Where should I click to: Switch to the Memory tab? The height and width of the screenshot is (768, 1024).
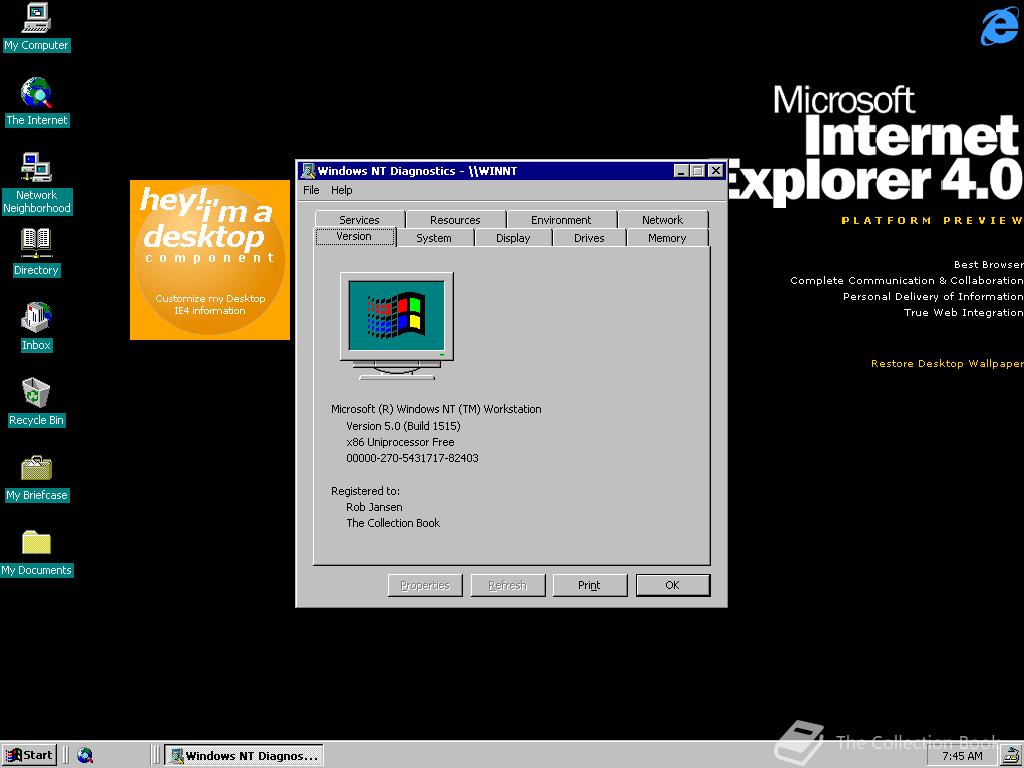click(667, 238)
